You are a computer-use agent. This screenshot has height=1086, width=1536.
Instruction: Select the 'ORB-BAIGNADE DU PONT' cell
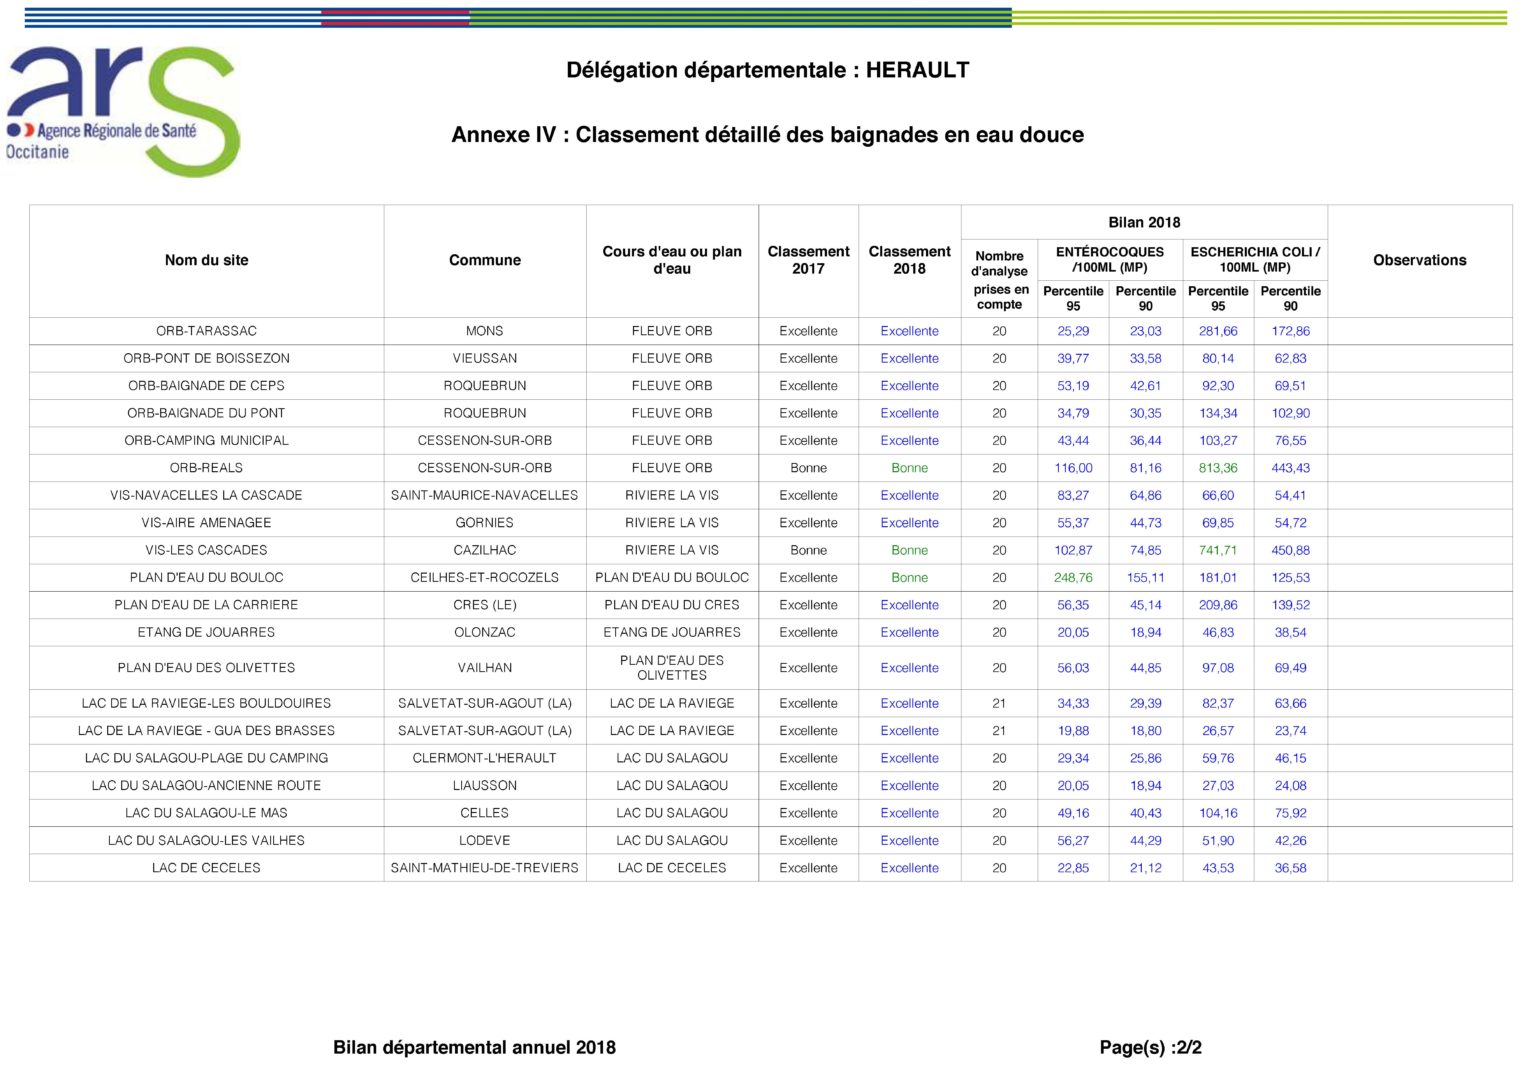pyautogui.click(x=207, y=413)
